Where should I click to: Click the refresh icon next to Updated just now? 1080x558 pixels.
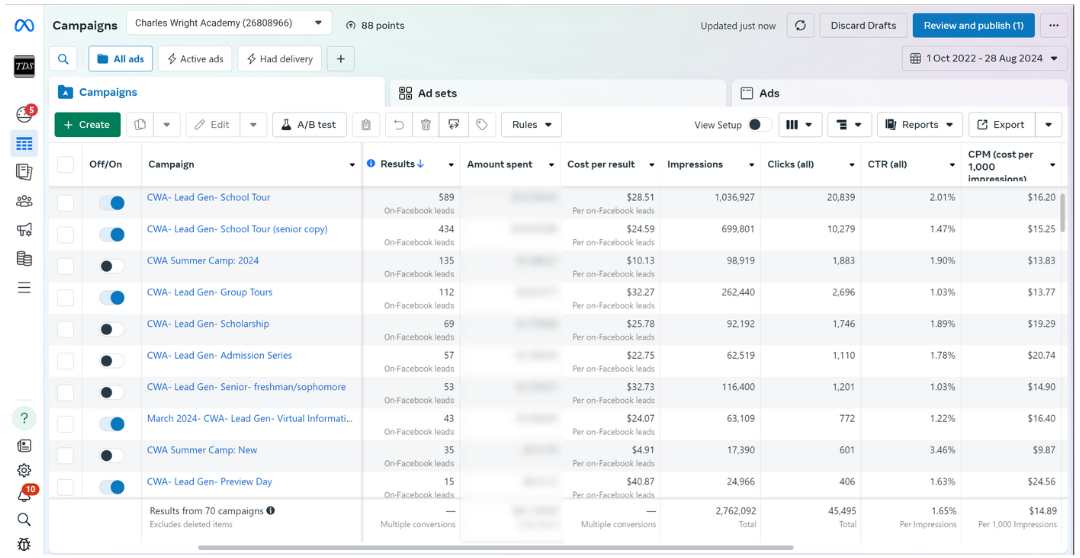pyautogui.click(x=800, y=26)
